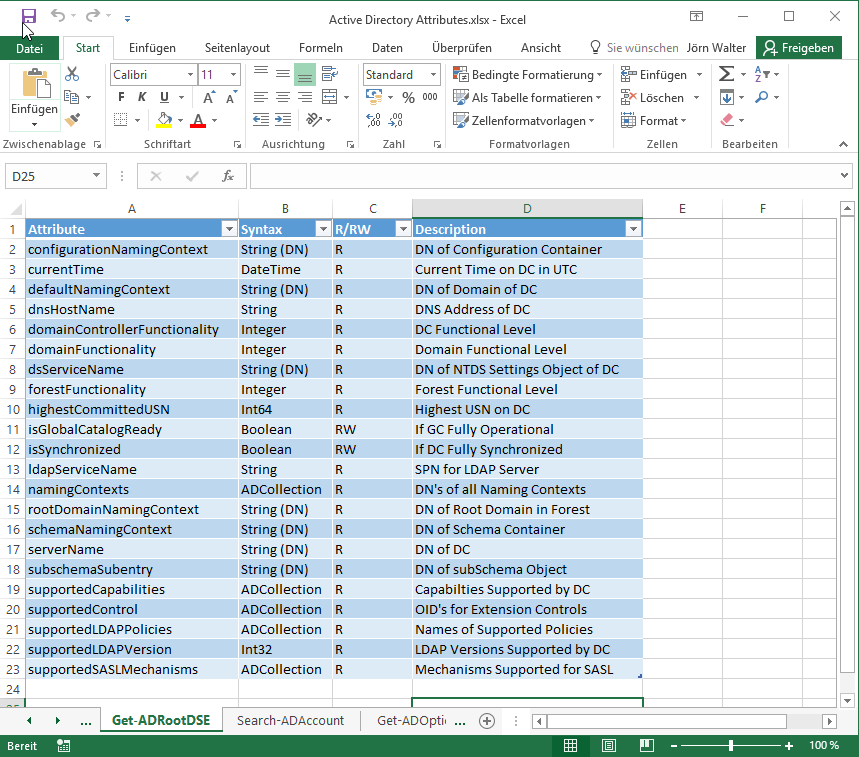Expand the Standard number format dropdown
This screenshot has width=859, height=757.
433,75
